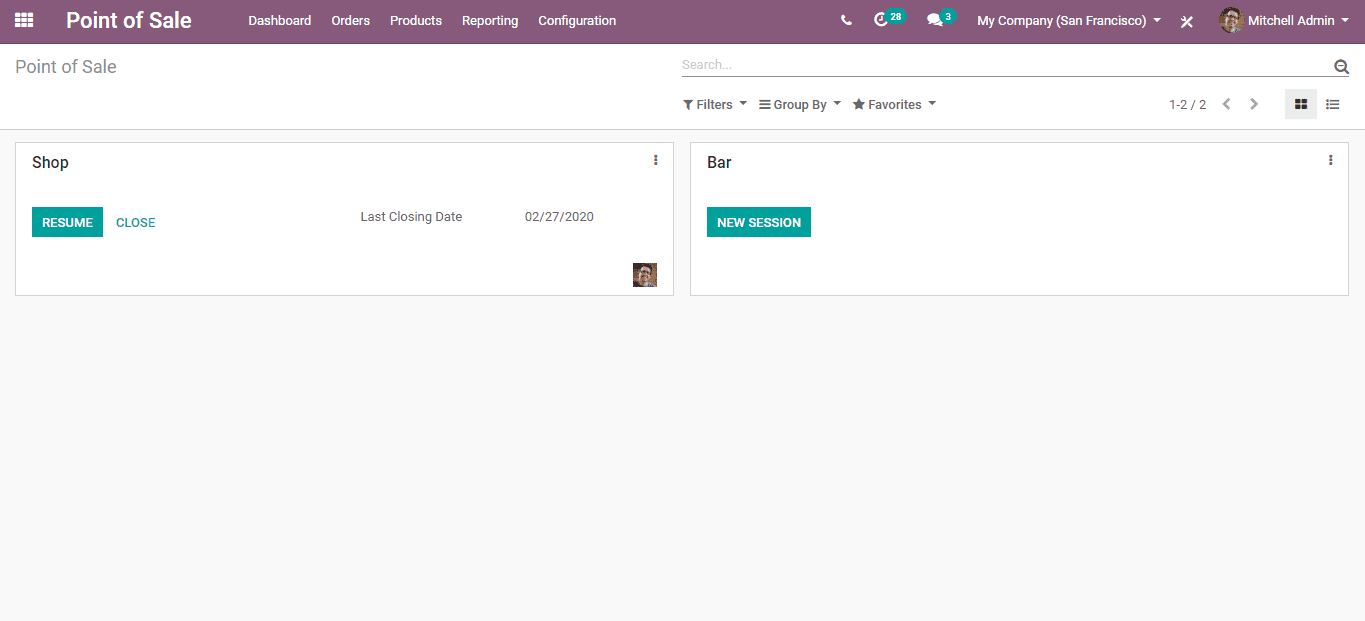Open the Configuration menu
The height and width of the screenshot is (621, 1365).
tap(577, 20)
